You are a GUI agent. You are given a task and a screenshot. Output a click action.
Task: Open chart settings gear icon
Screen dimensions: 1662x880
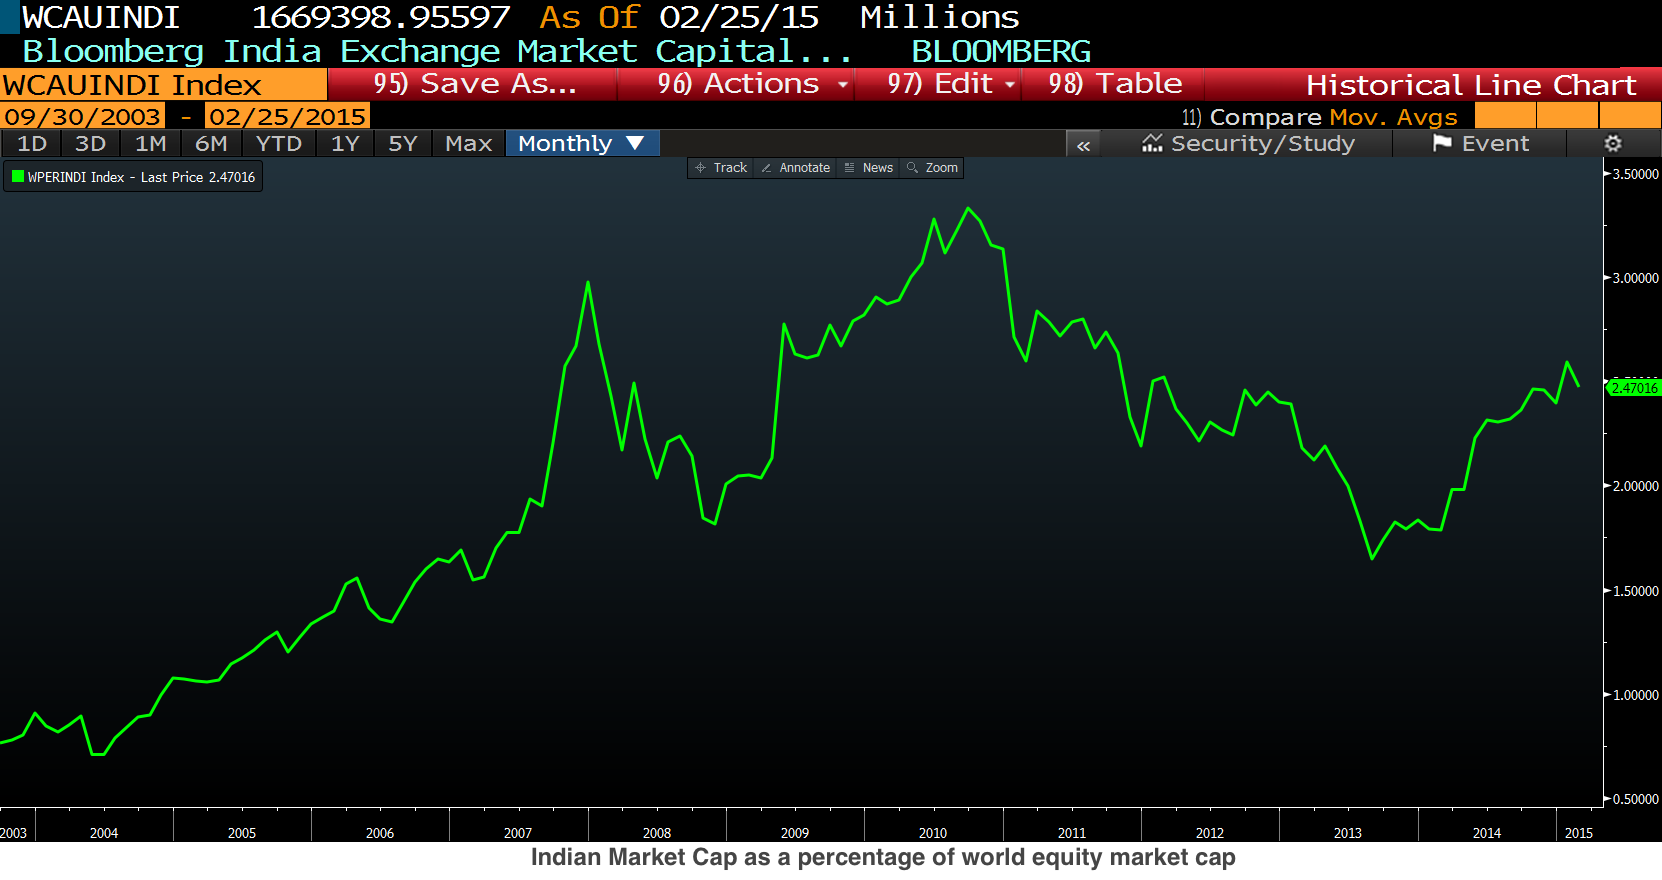pos(1613,143)
